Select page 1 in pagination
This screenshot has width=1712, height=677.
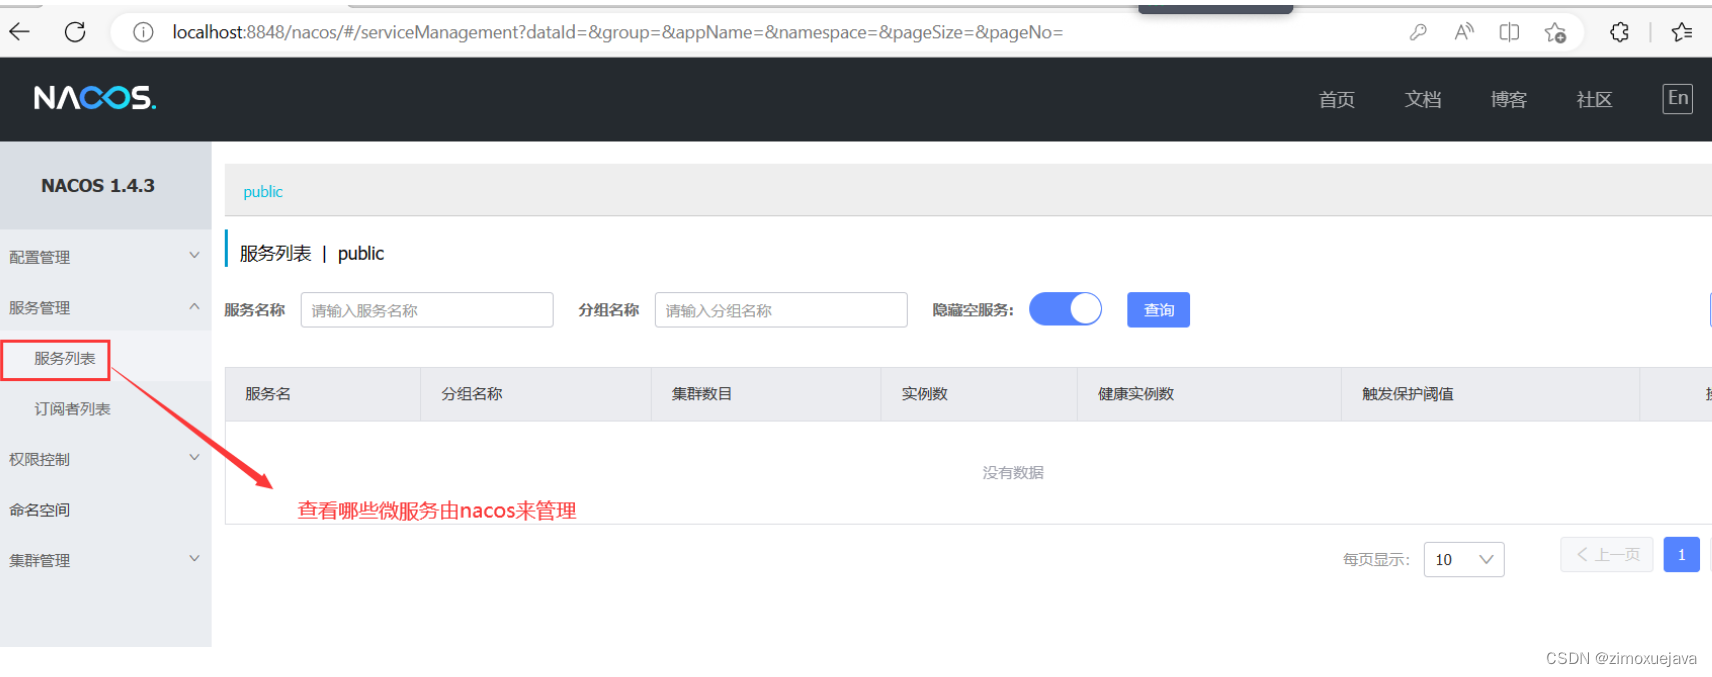[x=1681, y=554]
